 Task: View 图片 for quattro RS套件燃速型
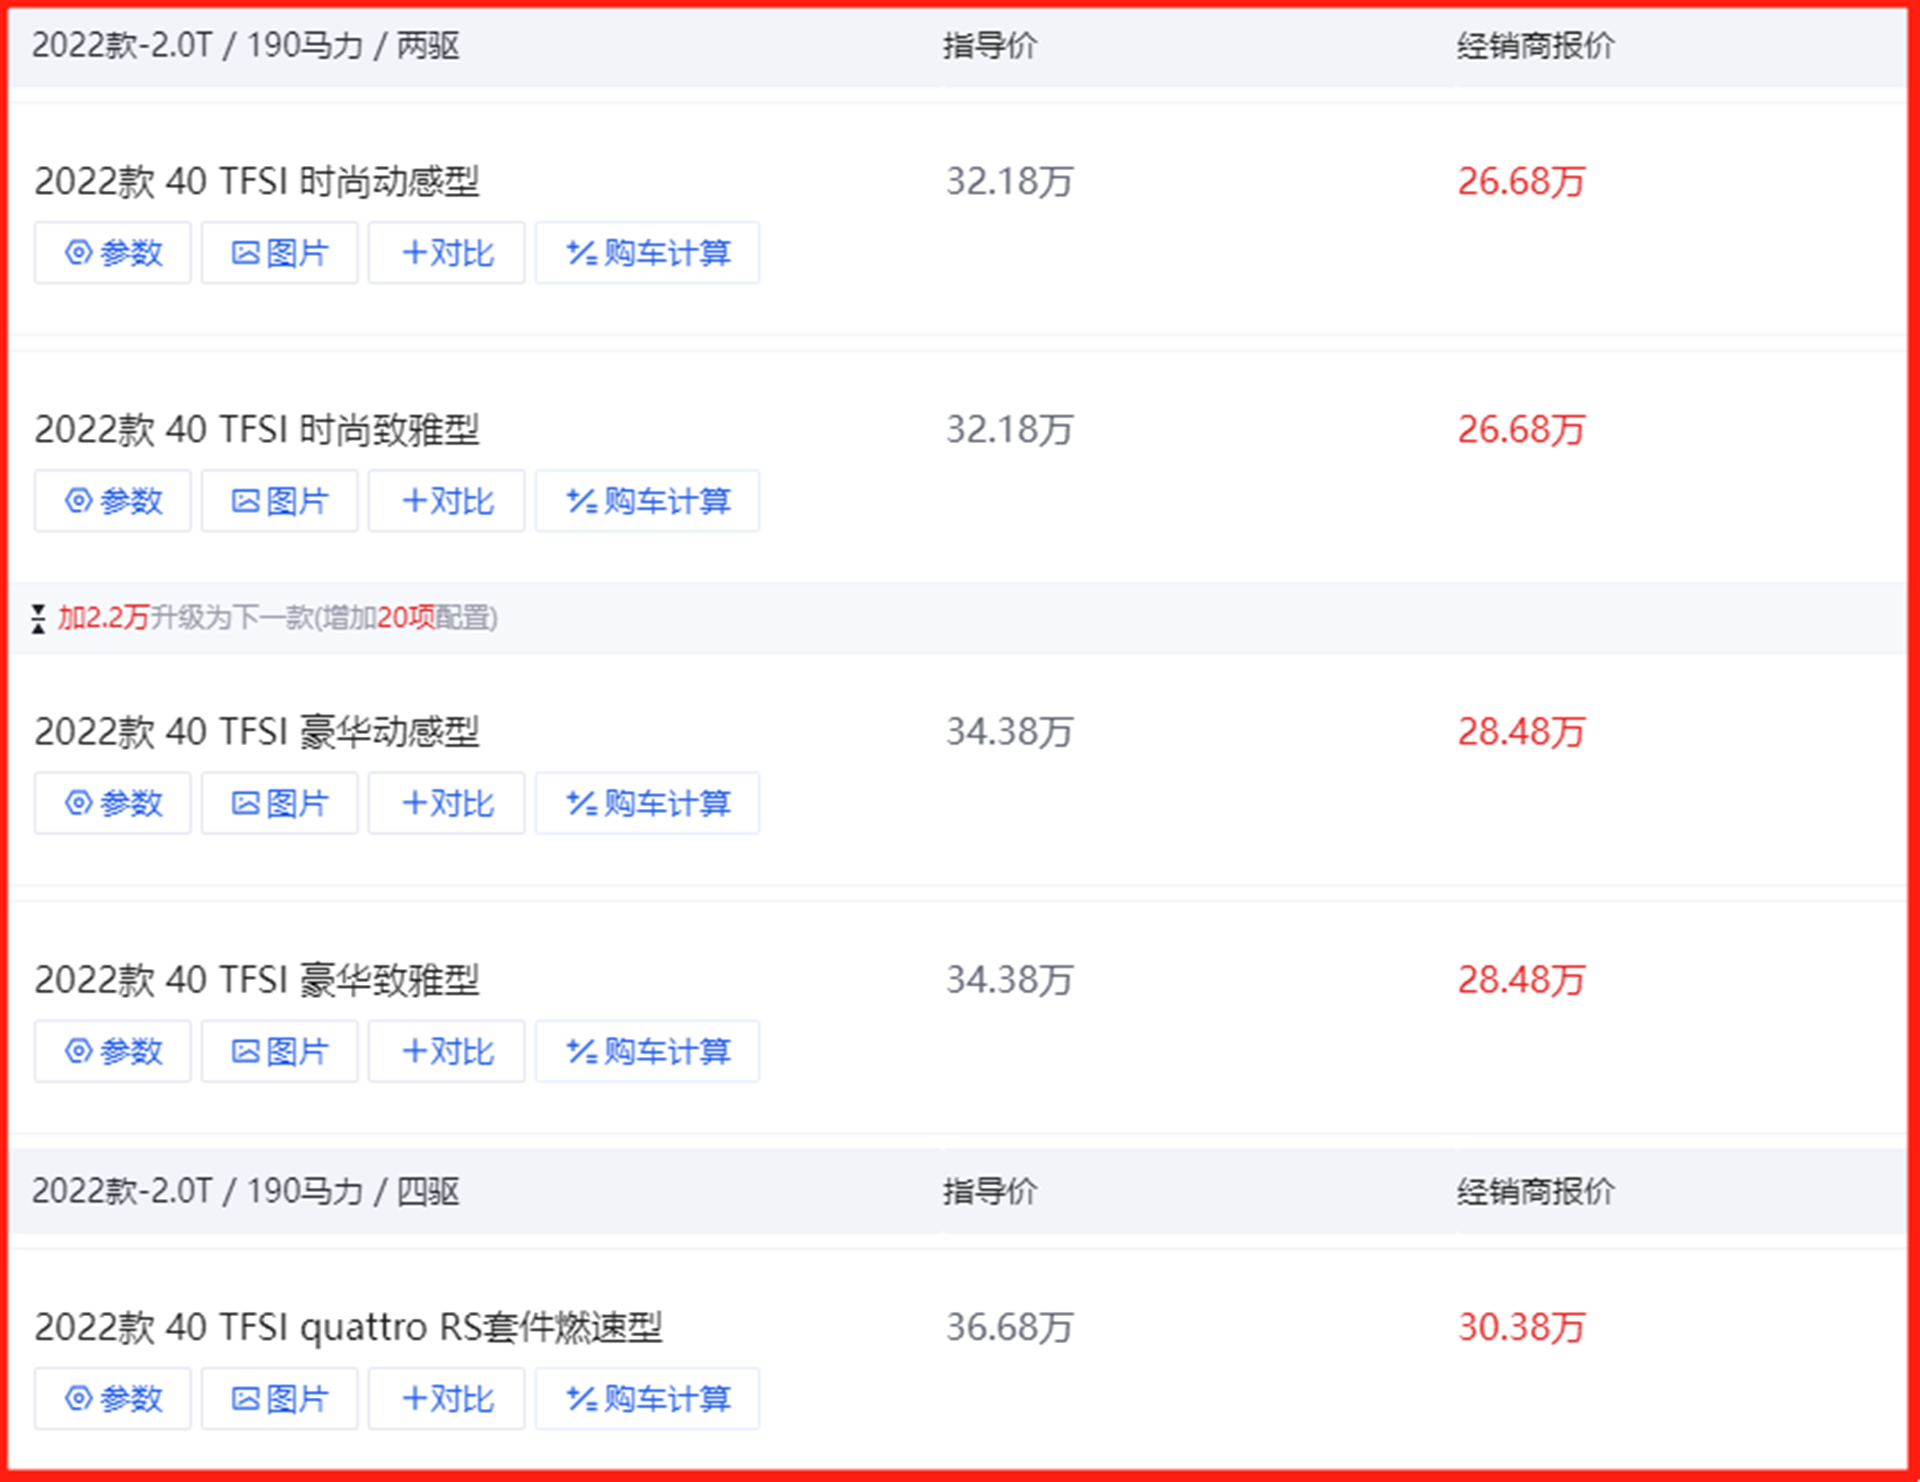pos(279,1398)
